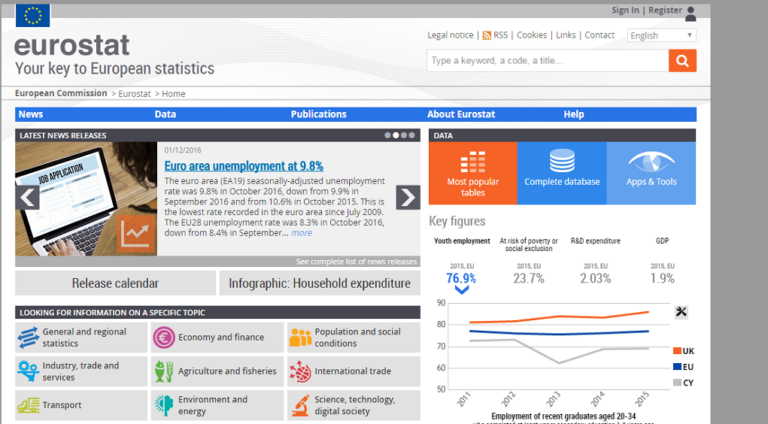Screen dimensions: 768x424
Task: Select third news carousel dot
Action: (x=404, y=135)
